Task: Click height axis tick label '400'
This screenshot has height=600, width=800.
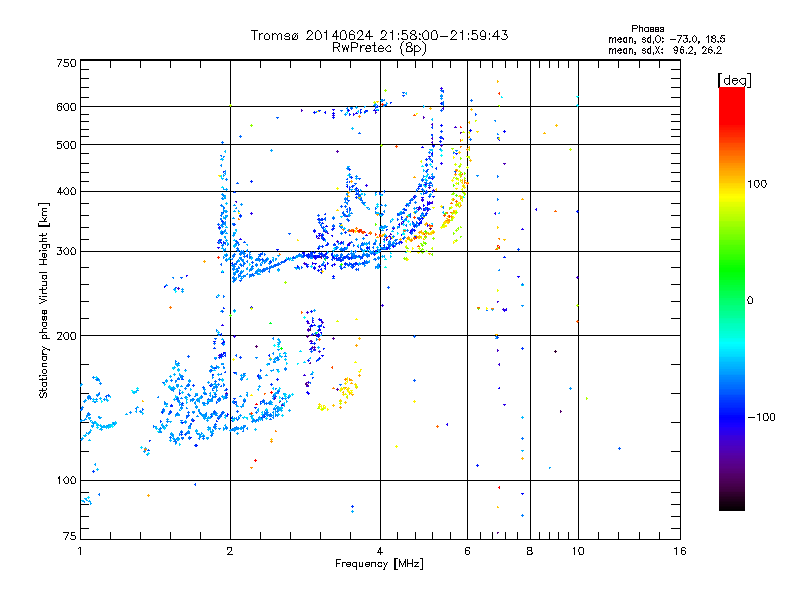Action: 66,192
